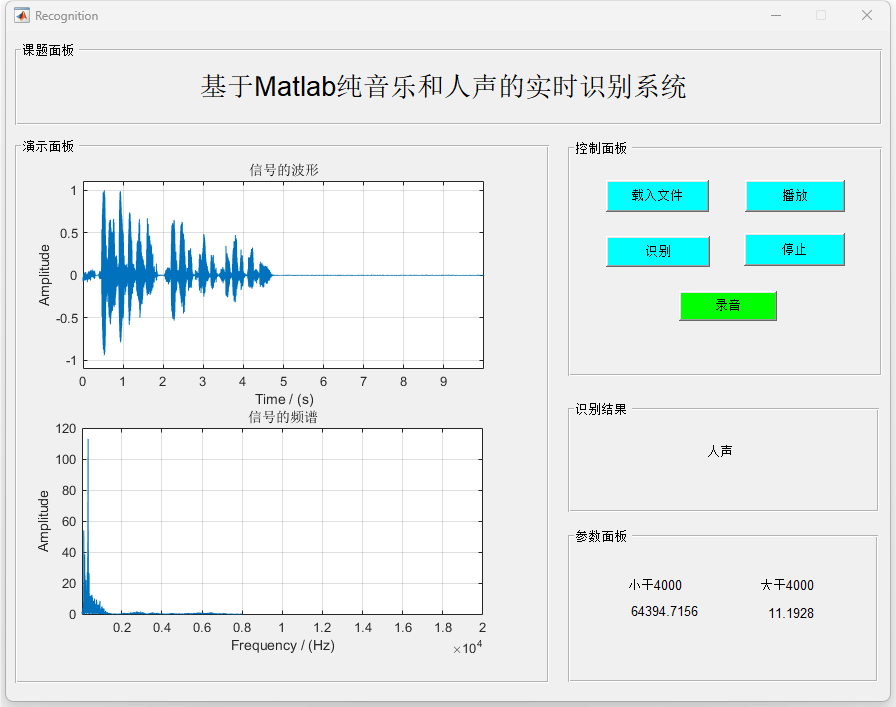
Task: Select the 大于4000 parameter label
Action: click(x=787, y=585)
